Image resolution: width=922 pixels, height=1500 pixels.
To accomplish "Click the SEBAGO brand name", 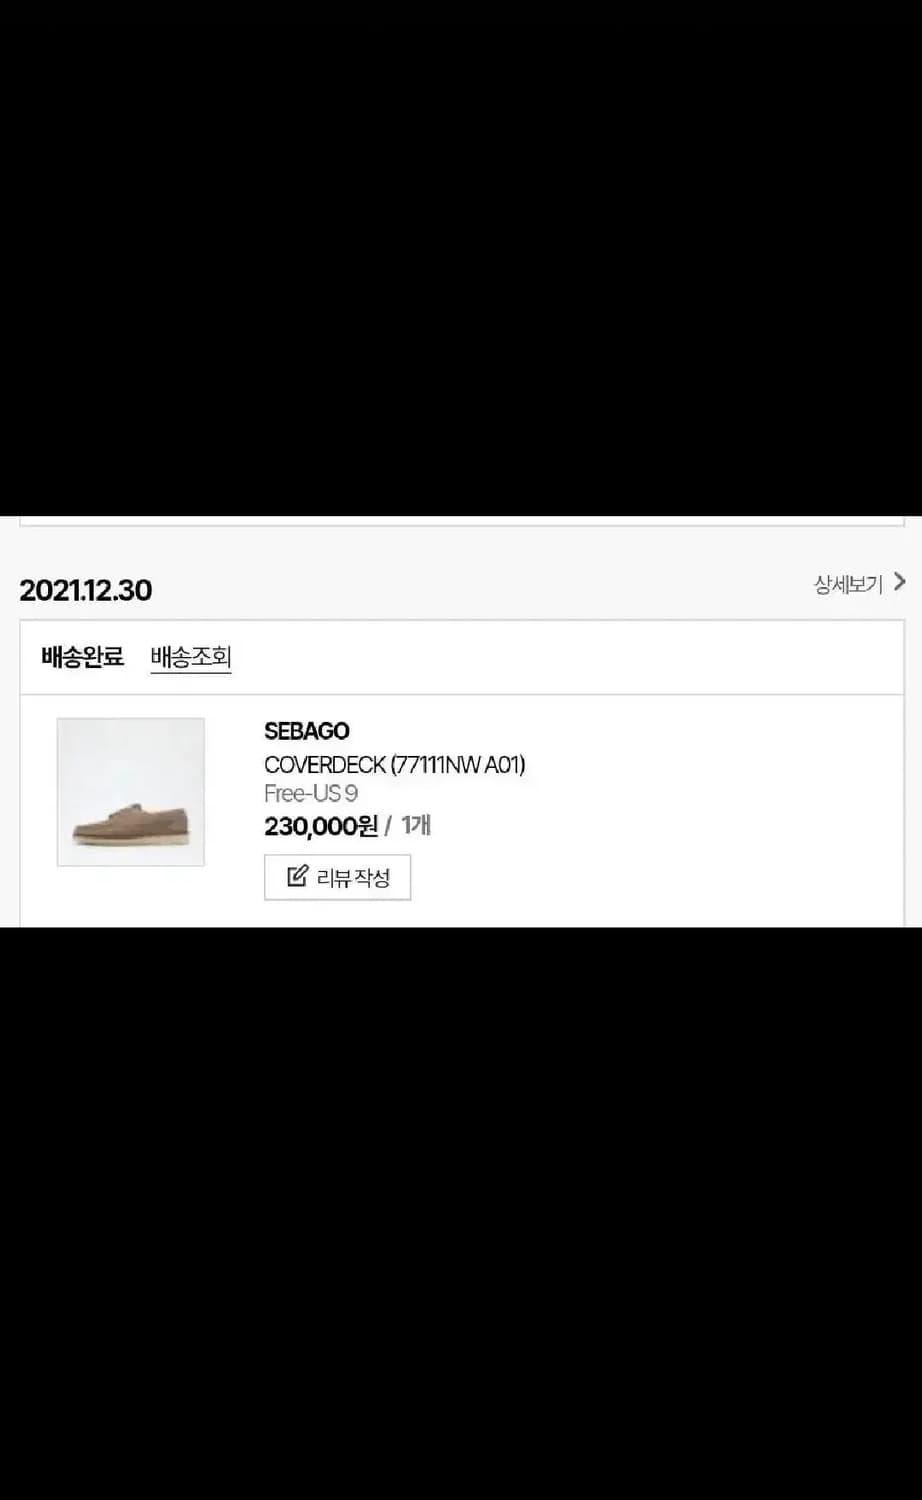I will coord(307,731).
